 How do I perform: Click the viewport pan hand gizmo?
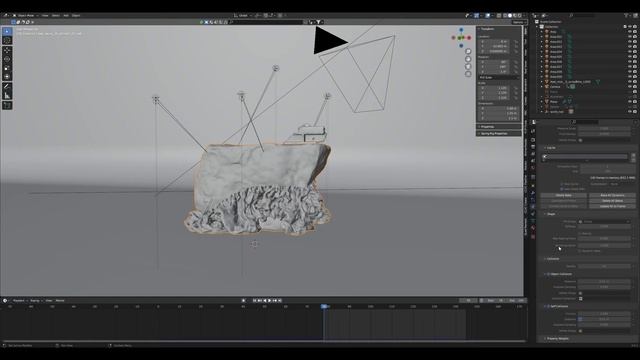(468, 59)
